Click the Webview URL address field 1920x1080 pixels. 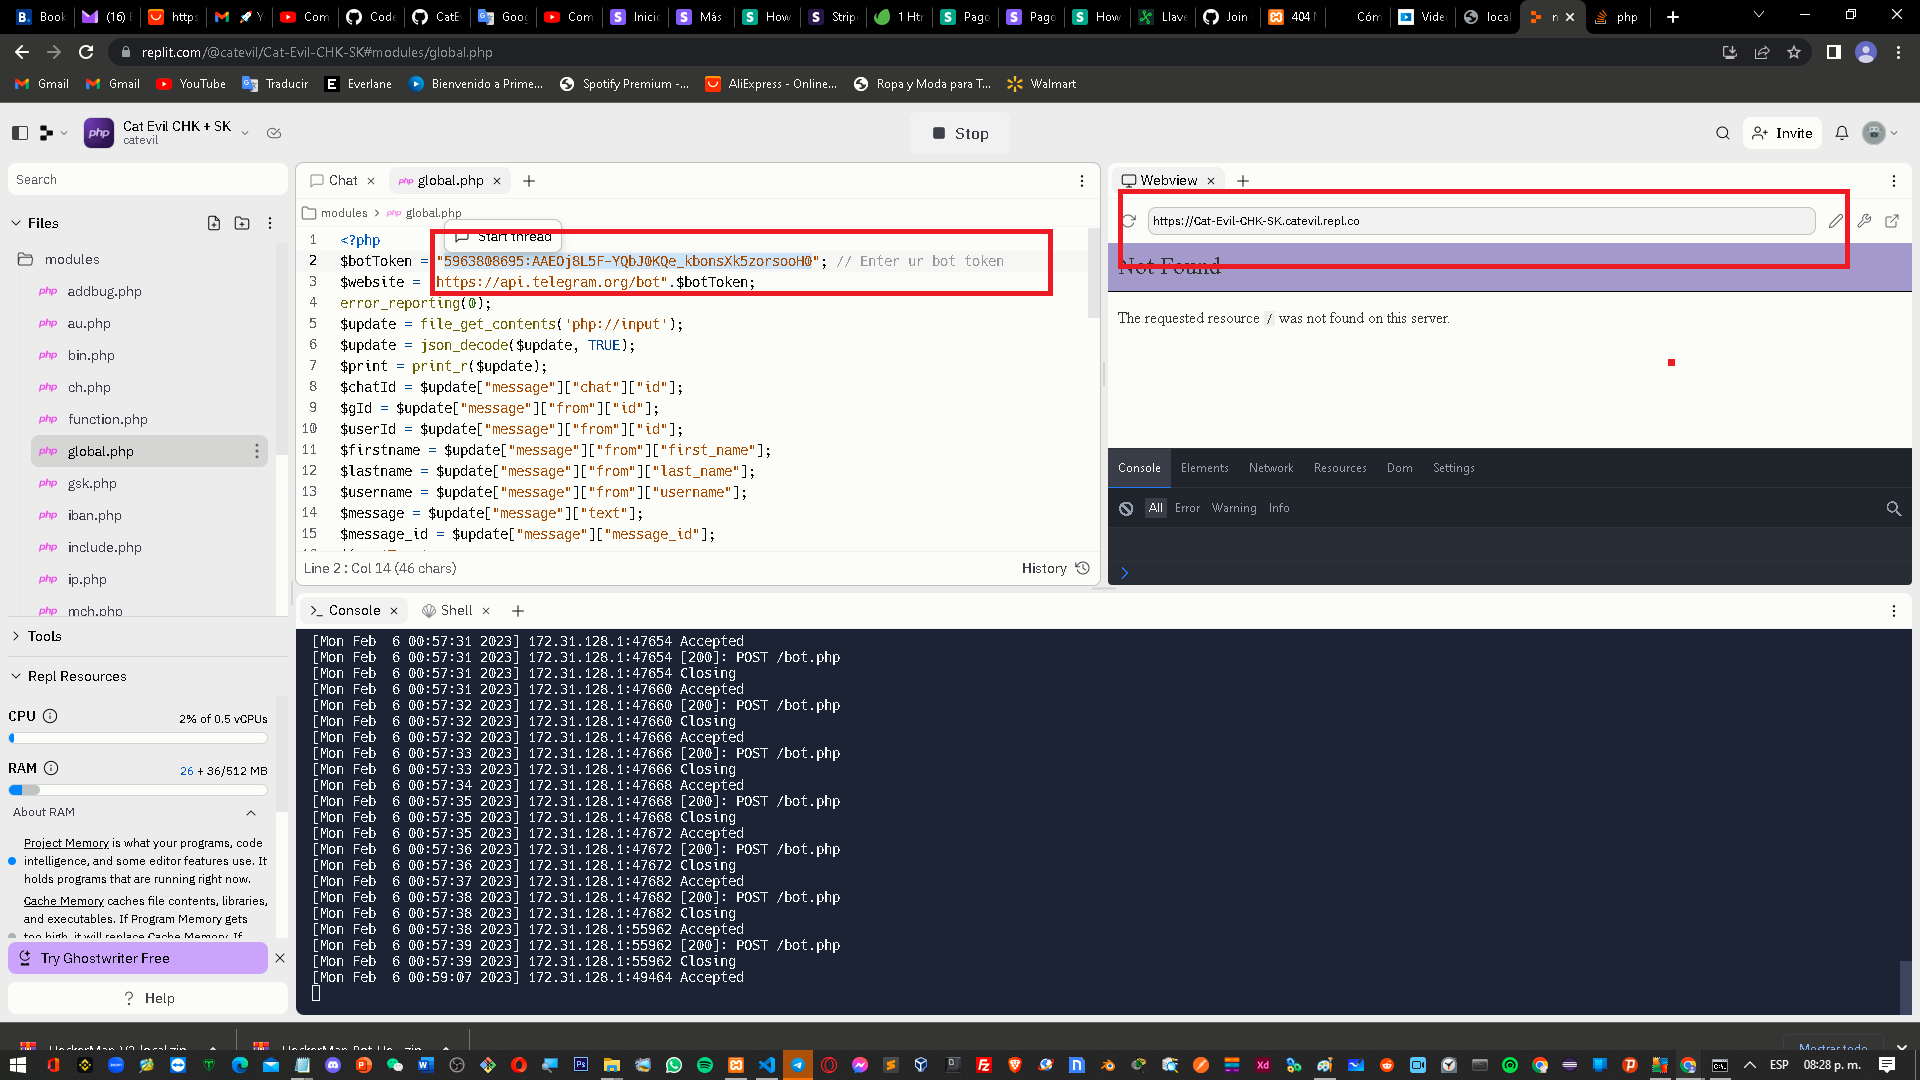1480,221
